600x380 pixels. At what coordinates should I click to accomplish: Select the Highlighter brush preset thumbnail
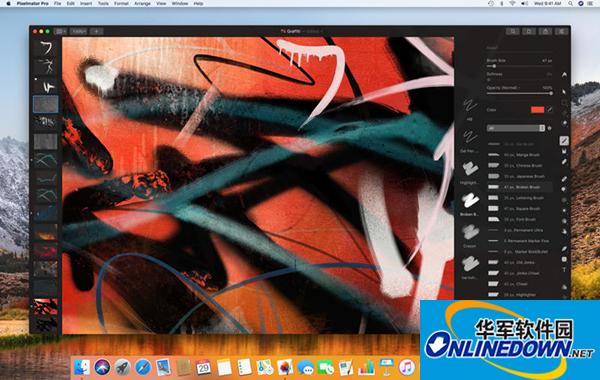click(x=470, y=169)
